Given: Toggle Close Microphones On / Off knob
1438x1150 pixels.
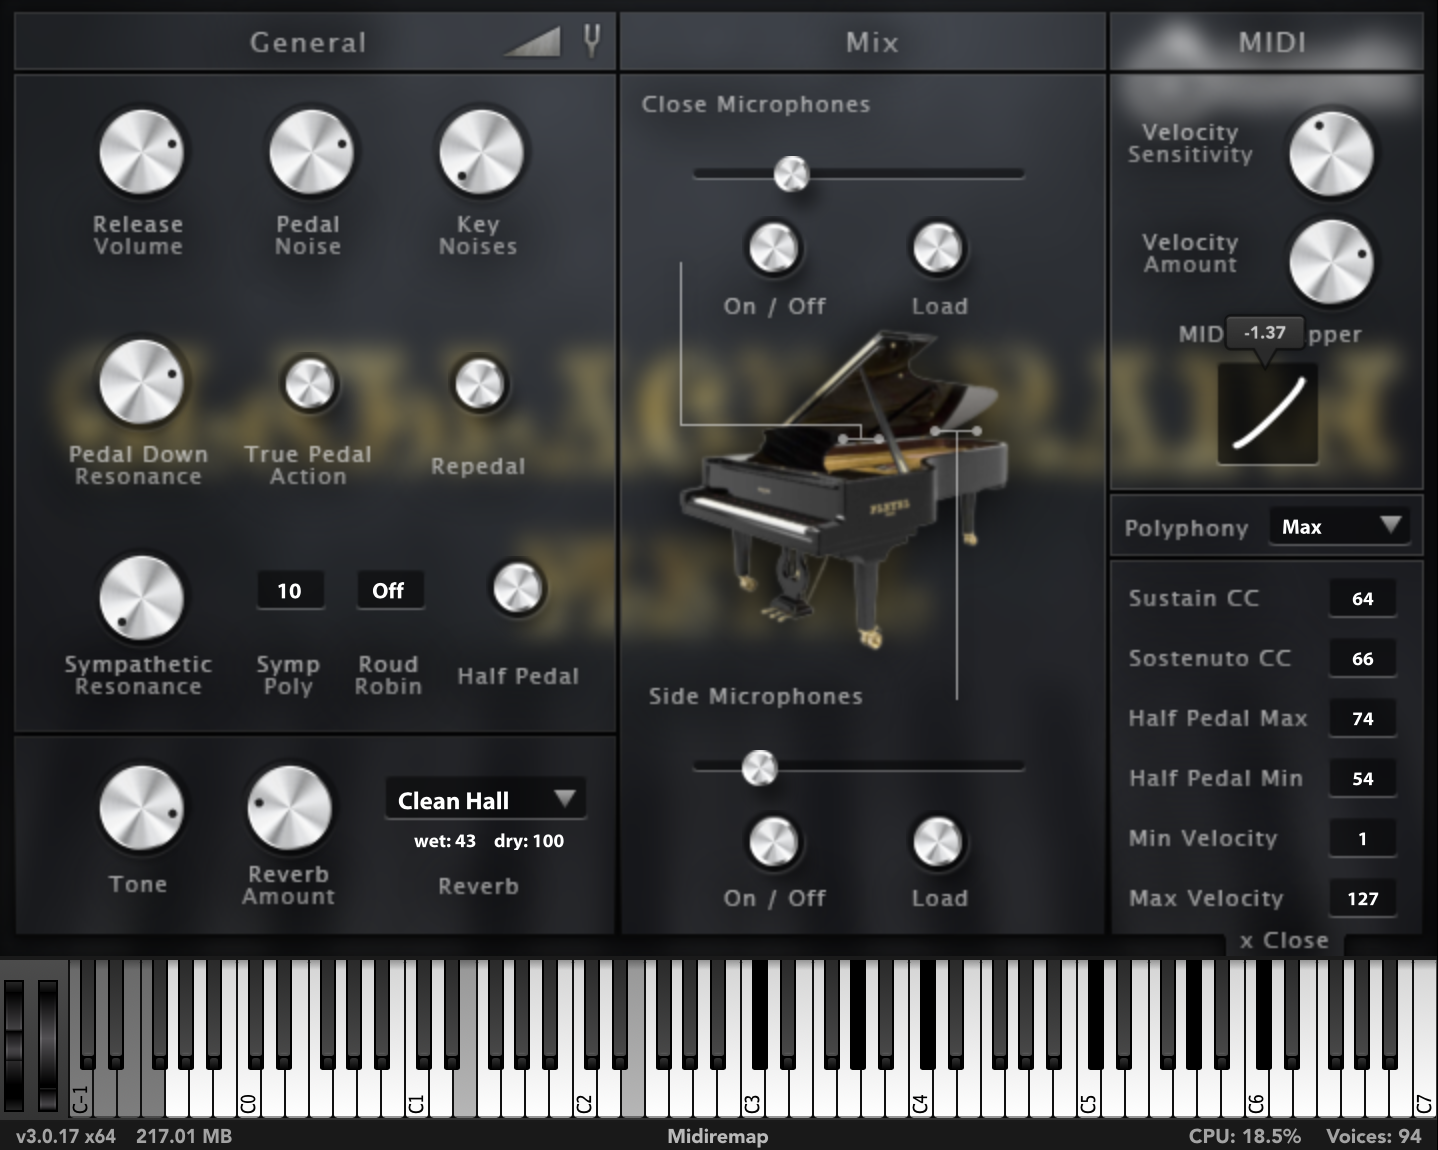Looking at the screenshot, I should [774, 248].
